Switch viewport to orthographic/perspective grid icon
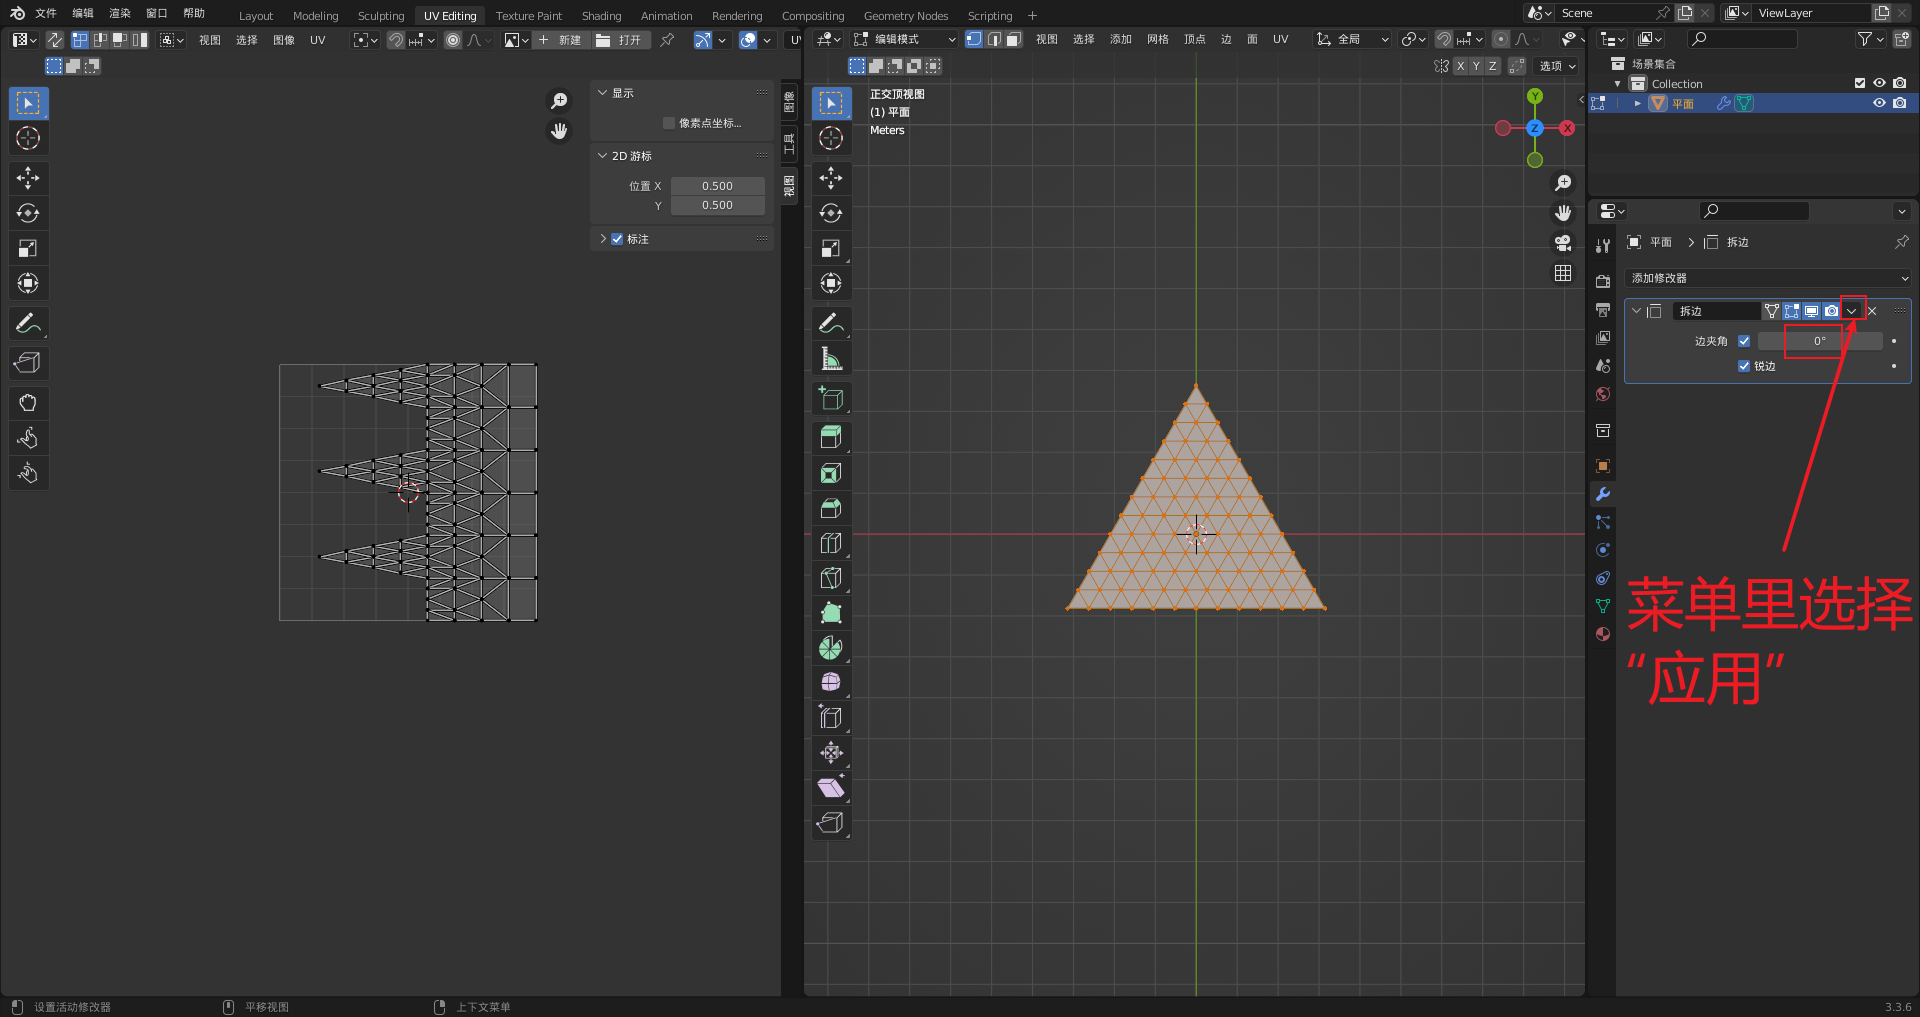 [1563, 273]
